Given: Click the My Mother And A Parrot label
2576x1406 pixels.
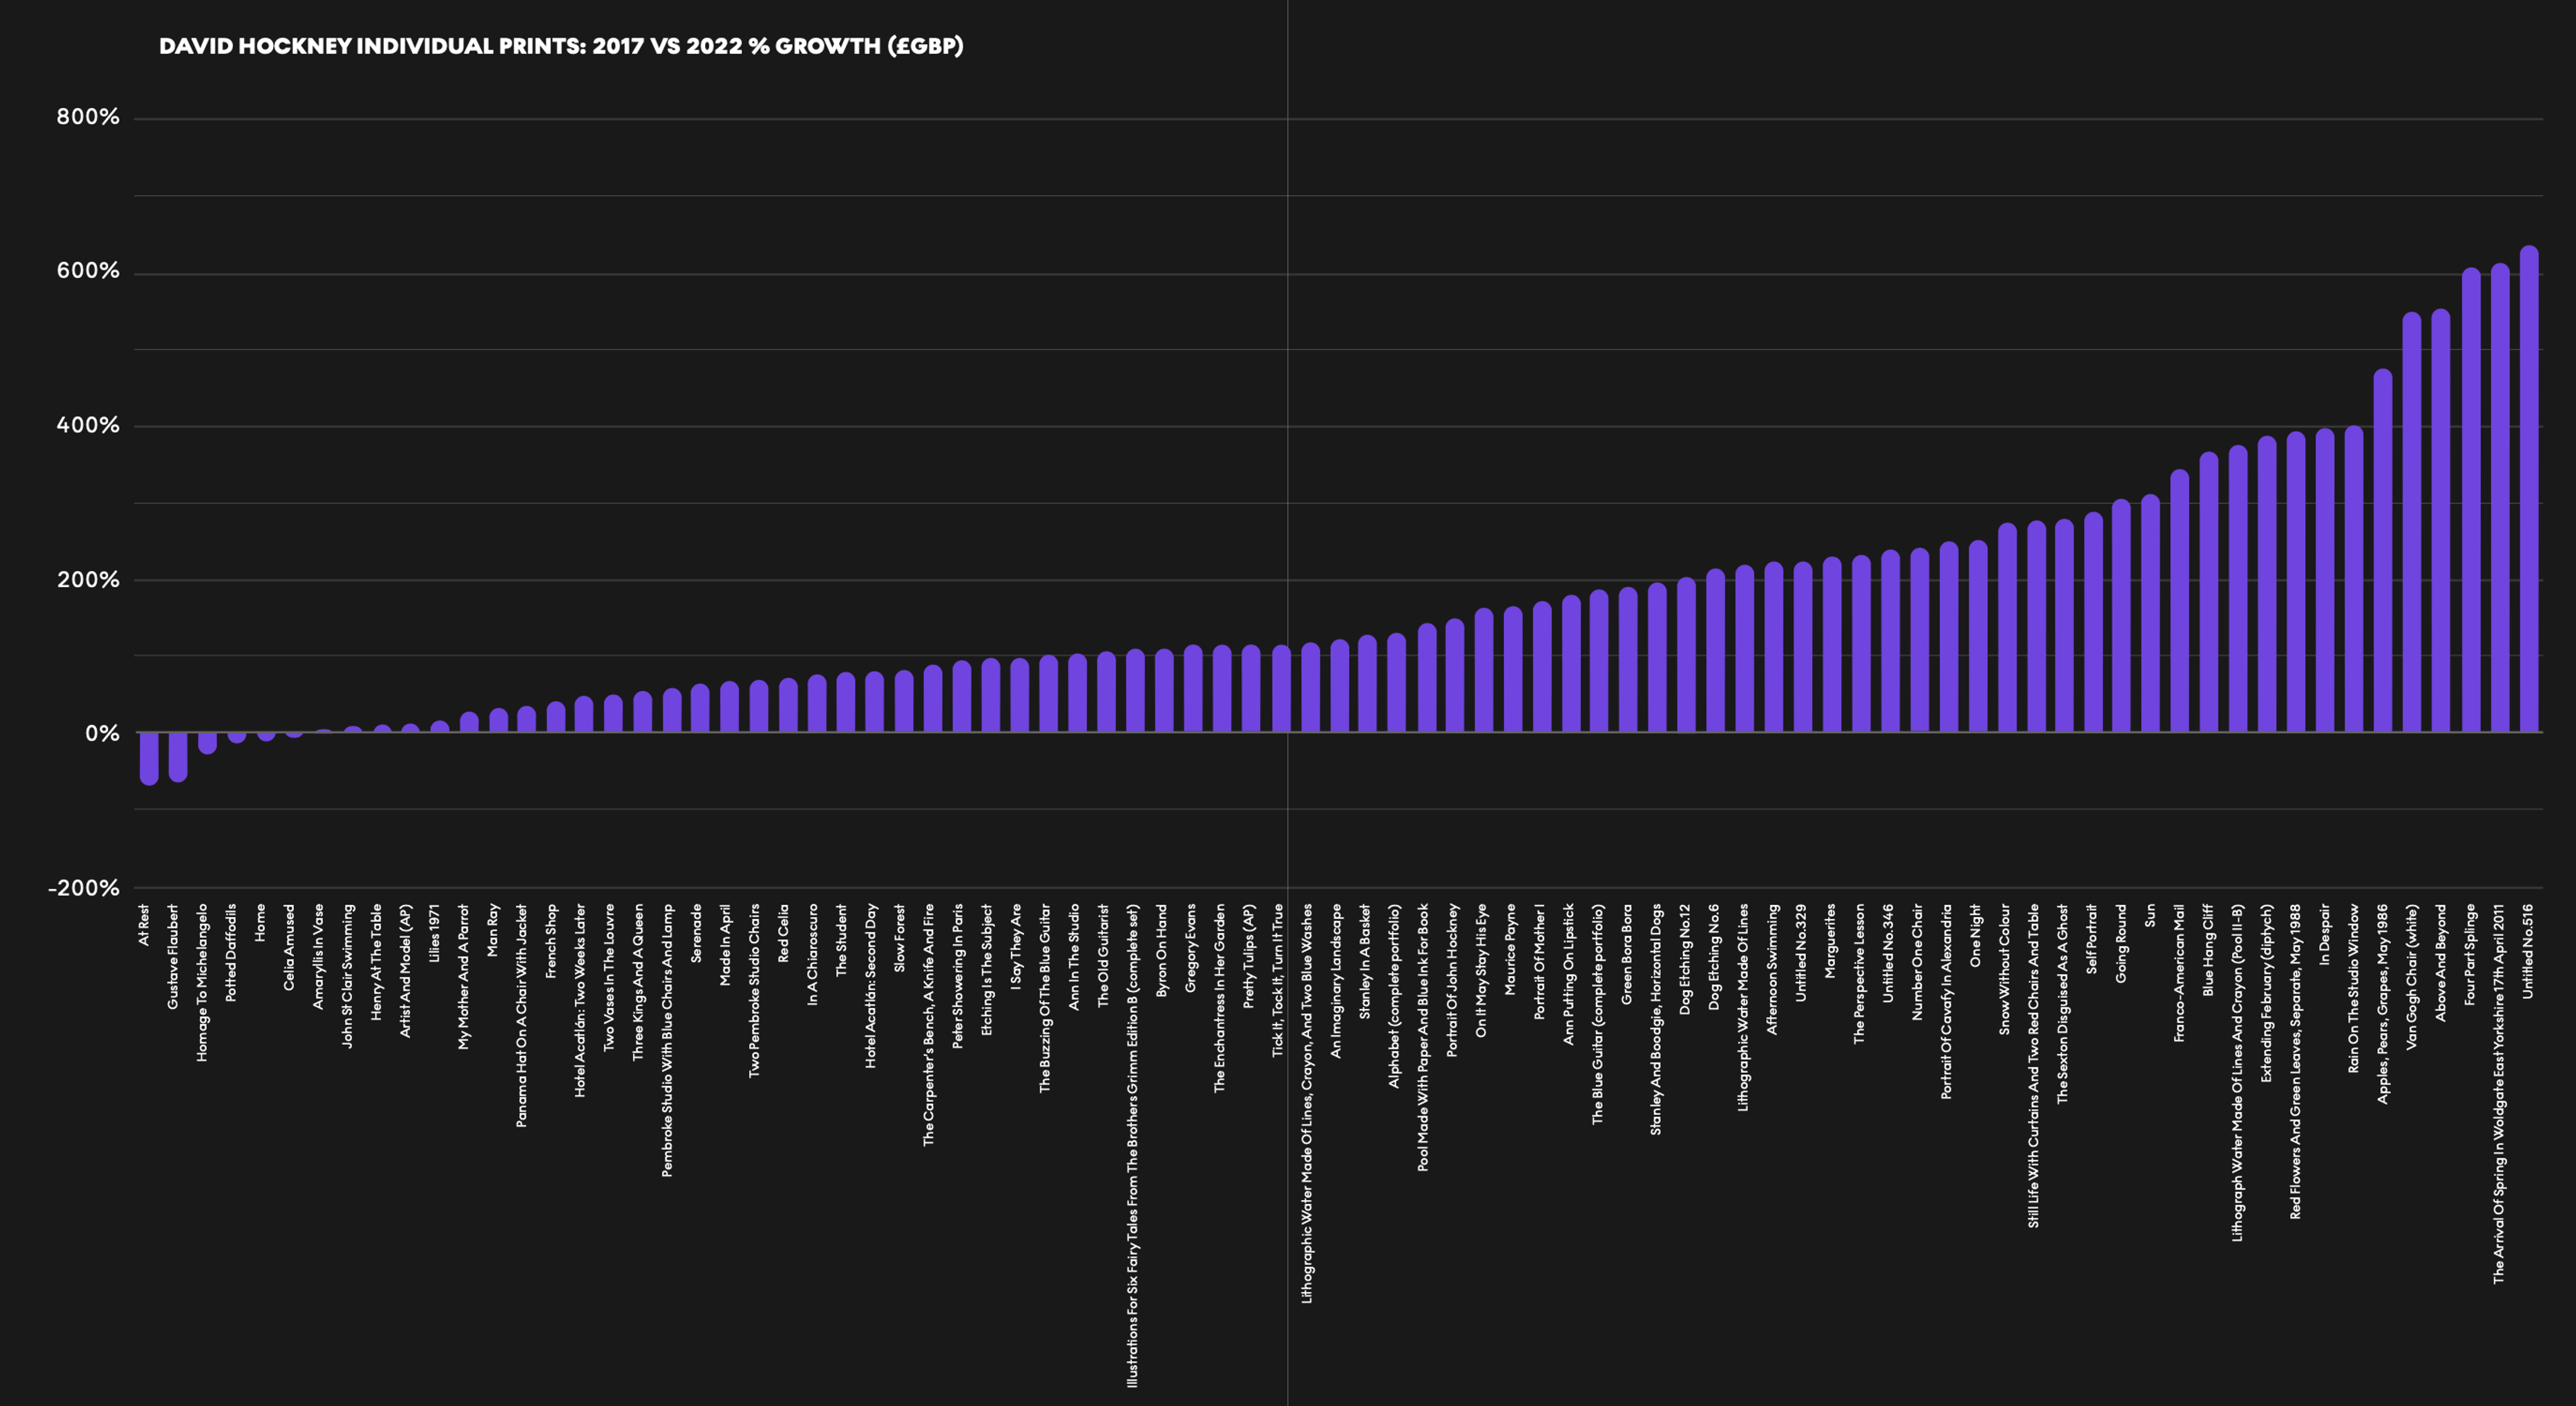Looking at the screenshot, I should point(464,977).
